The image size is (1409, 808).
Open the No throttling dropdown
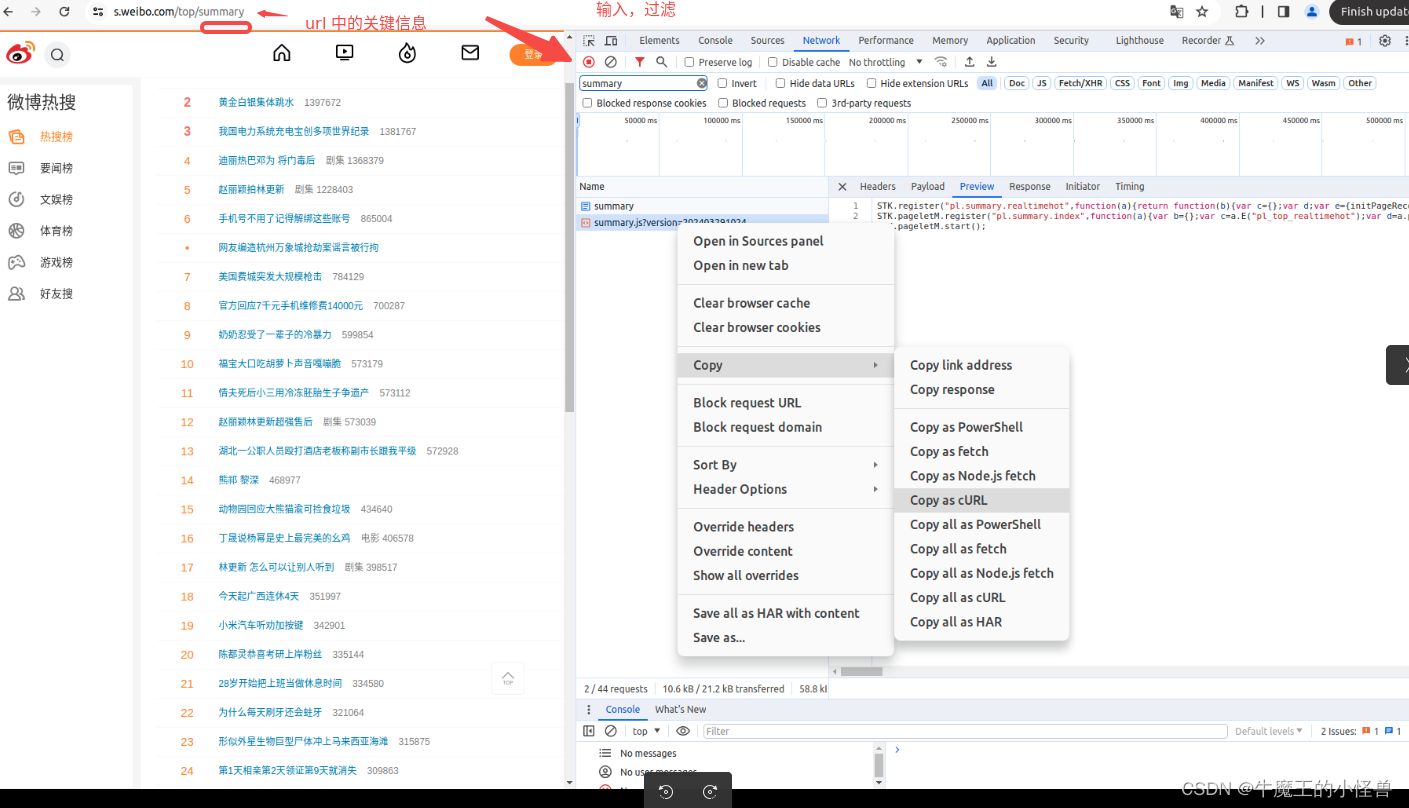886,62
